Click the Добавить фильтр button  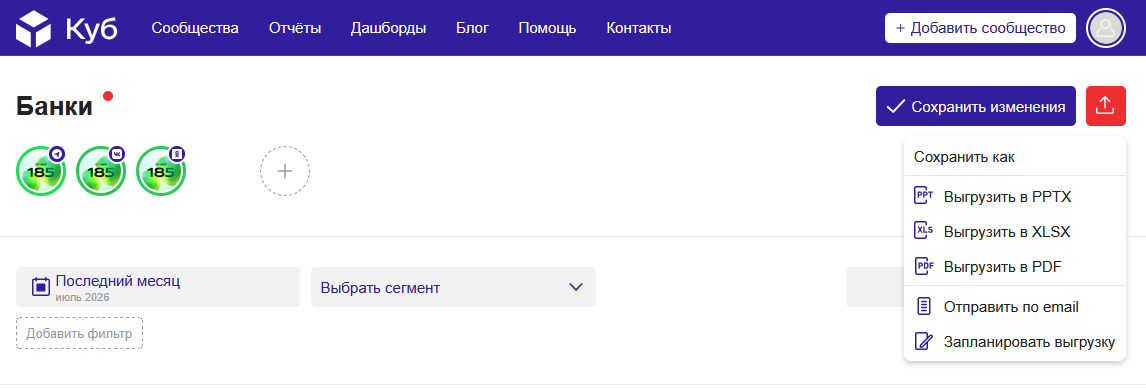point(80,333)
